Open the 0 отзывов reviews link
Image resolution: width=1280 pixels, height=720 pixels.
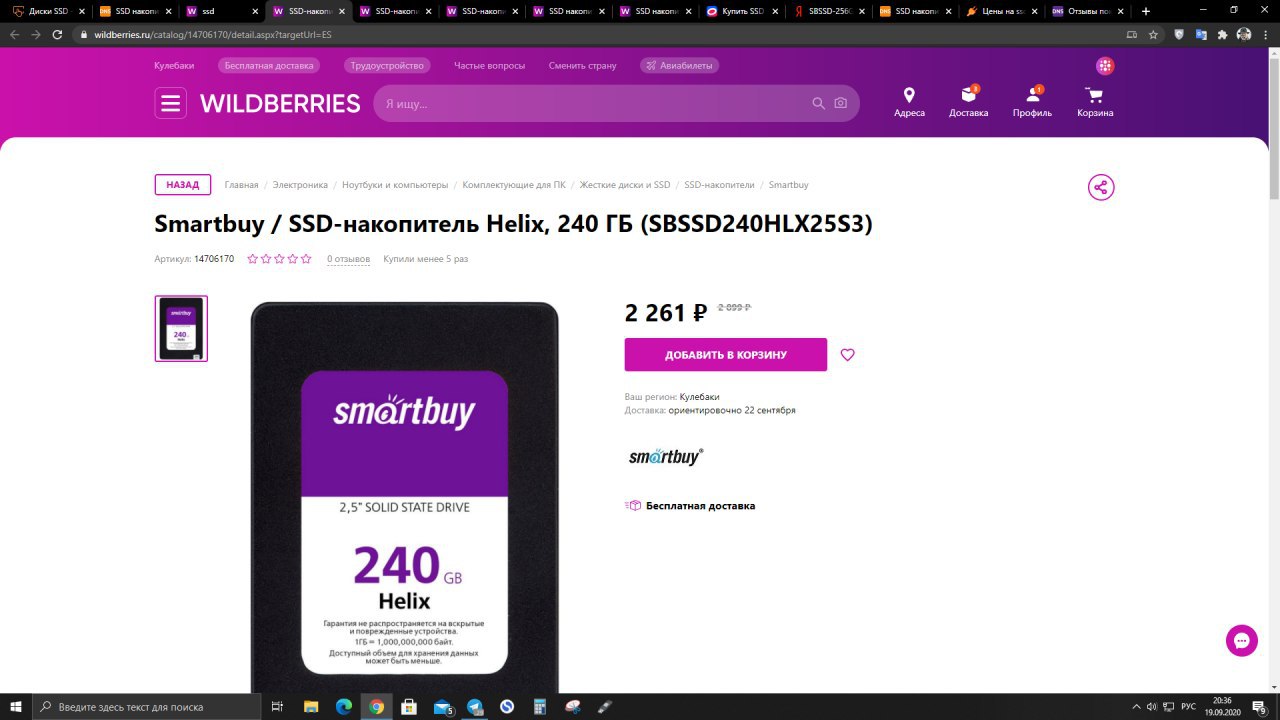(348, 259)
